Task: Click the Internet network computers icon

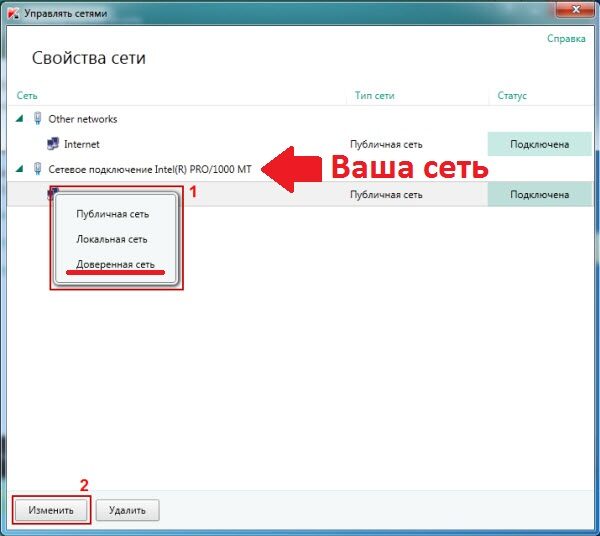Action: point(53,144)
